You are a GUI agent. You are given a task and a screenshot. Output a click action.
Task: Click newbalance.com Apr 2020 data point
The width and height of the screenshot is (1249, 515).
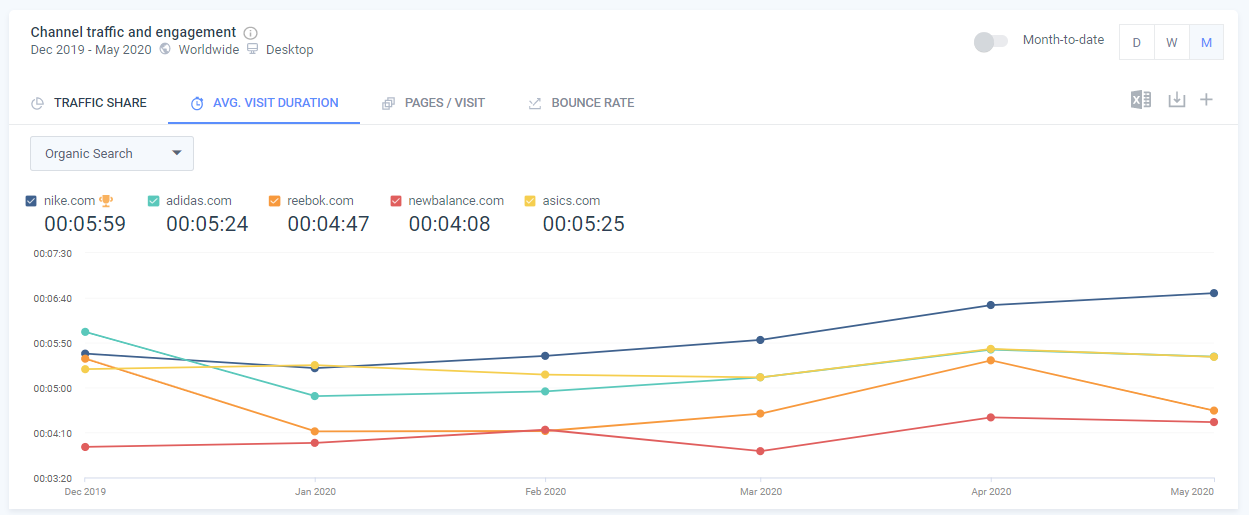click(x=990, y=417)
